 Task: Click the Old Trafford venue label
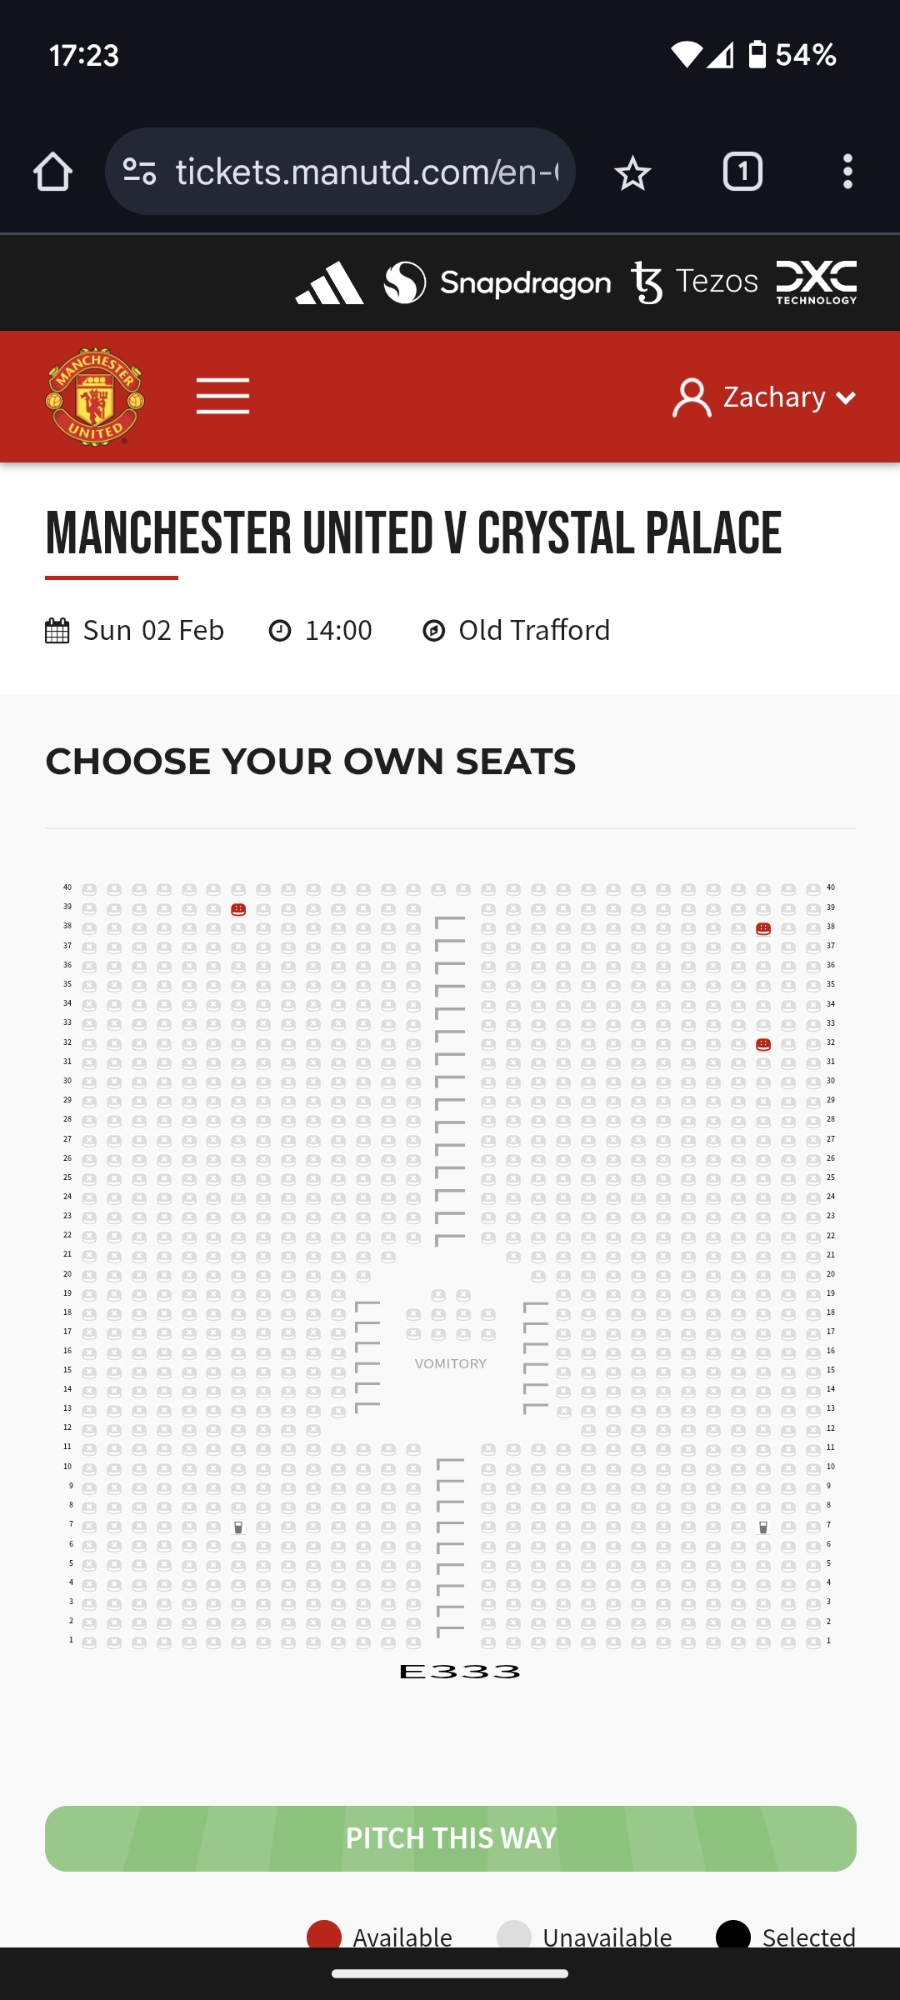[533, 631]
